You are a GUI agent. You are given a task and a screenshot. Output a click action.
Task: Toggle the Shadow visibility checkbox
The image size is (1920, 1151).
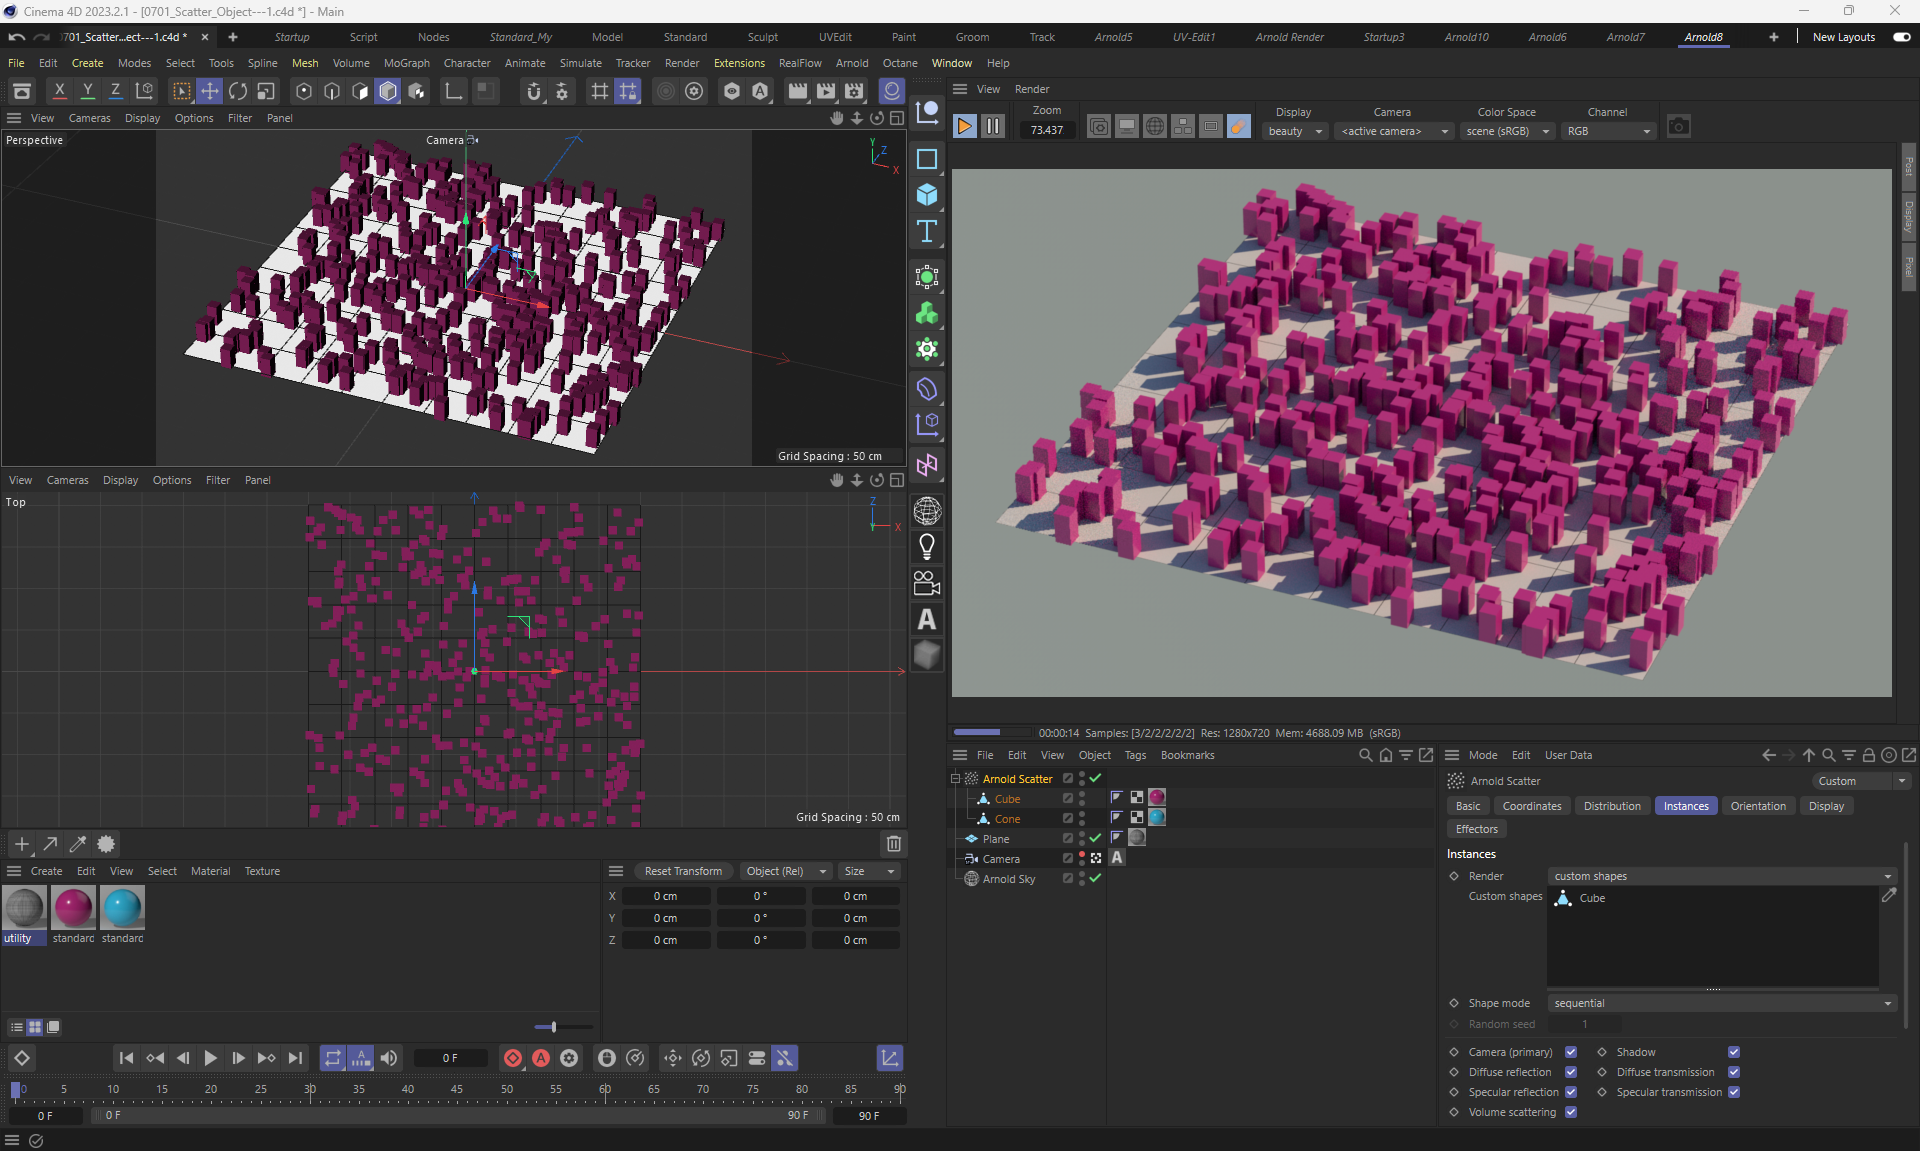pos(1734,1052)
